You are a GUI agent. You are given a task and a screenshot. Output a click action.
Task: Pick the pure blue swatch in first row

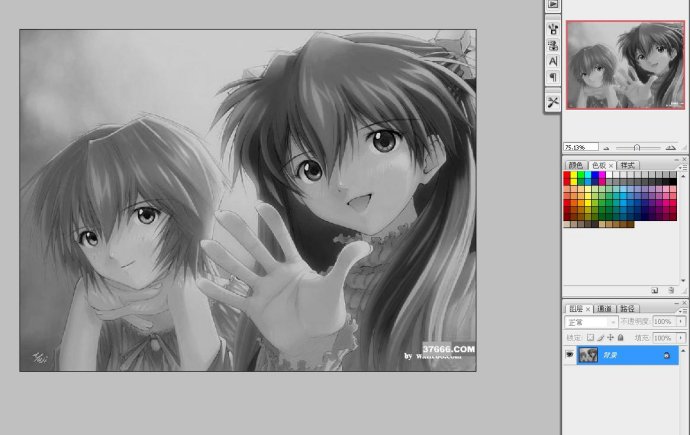(x=595, y=175)
